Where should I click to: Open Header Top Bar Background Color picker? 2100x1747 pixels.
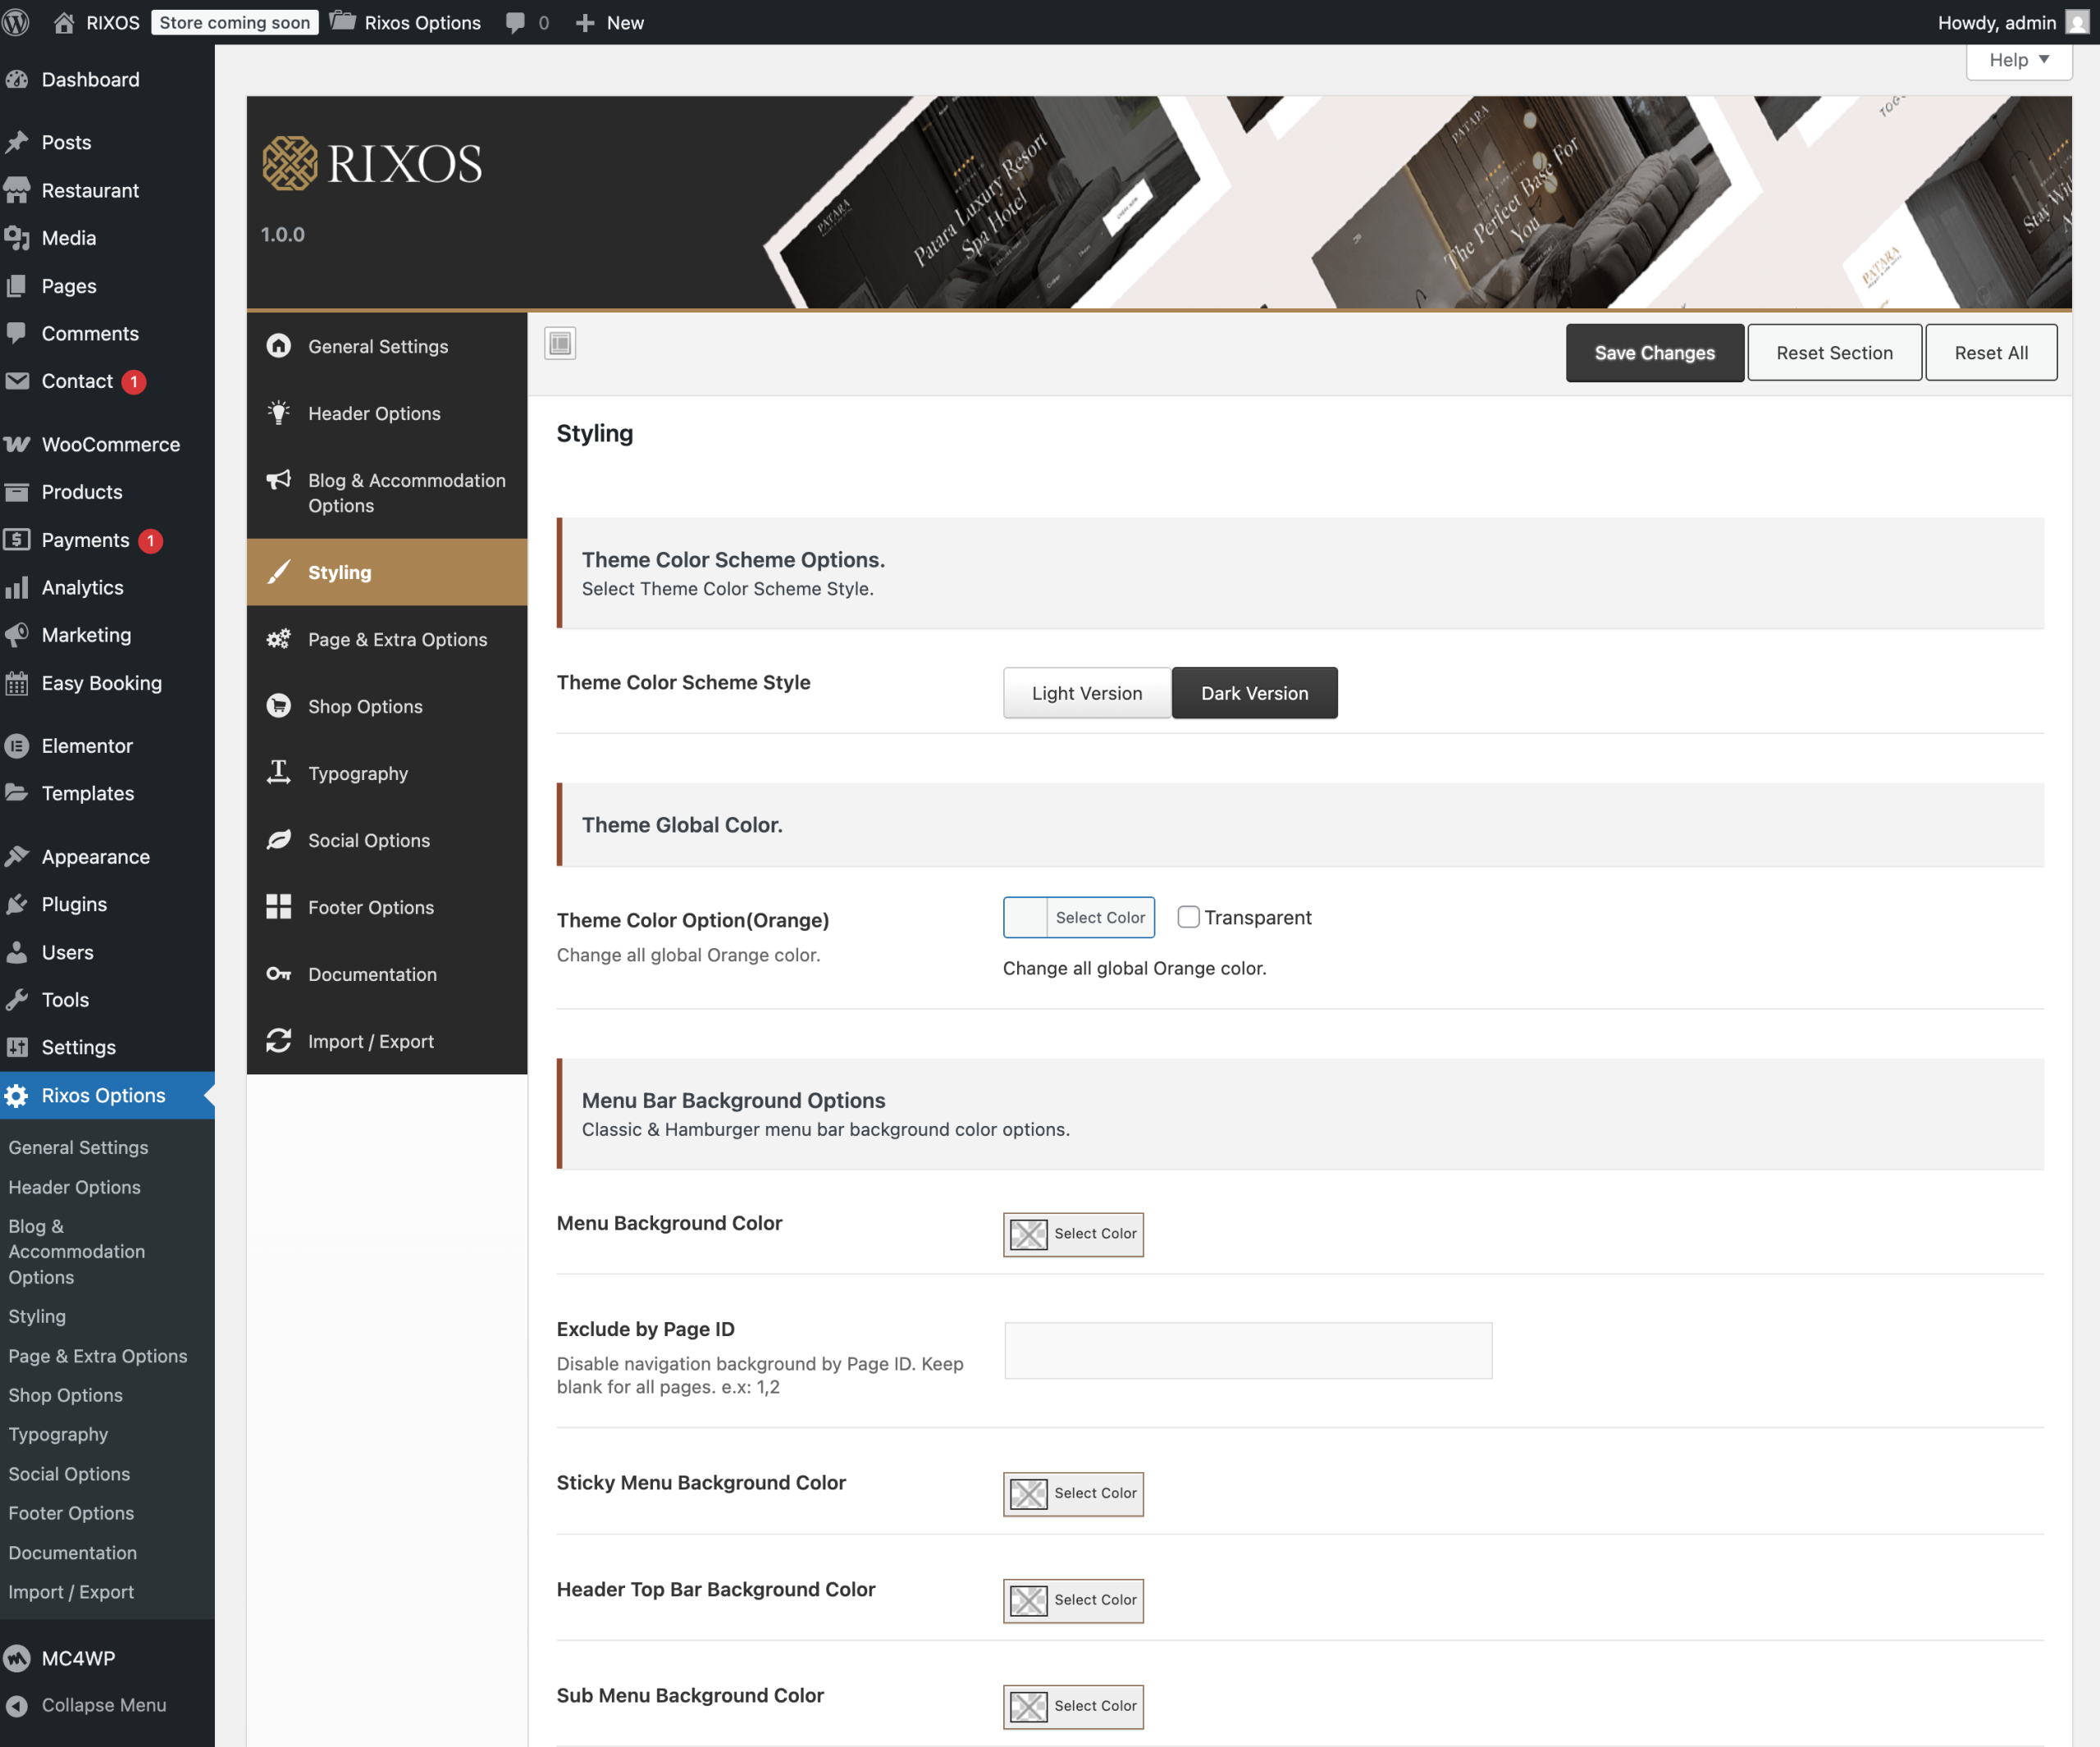point(1073,1600)
